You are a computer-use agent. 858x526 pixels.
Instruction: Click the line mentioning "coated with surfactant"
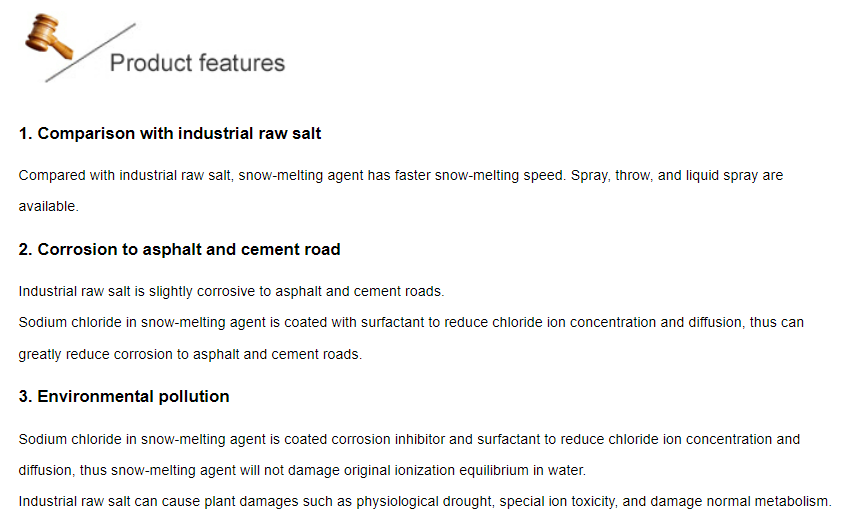(410, 323)
